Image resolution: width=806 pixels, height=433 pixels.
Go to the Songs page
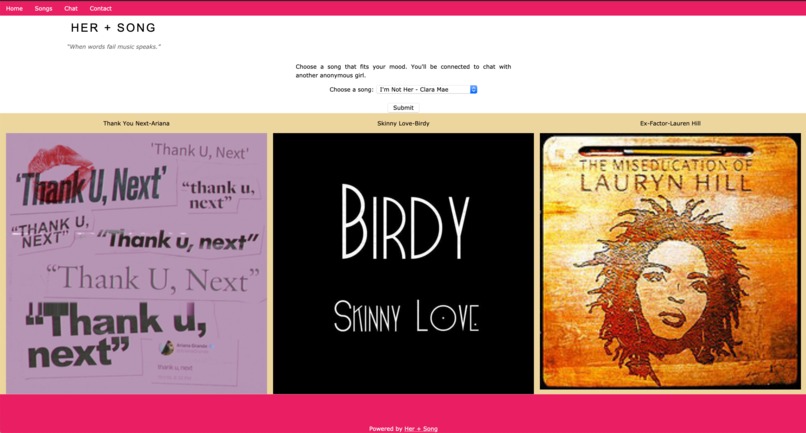[x=43, y=8]
